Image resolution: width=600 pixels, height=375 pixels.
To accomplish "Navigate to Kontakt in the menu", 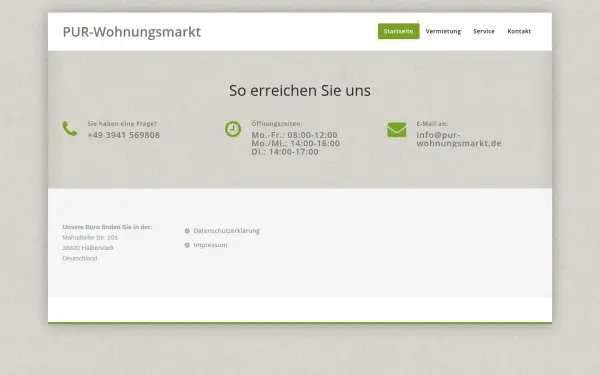I will coord(519,31).
